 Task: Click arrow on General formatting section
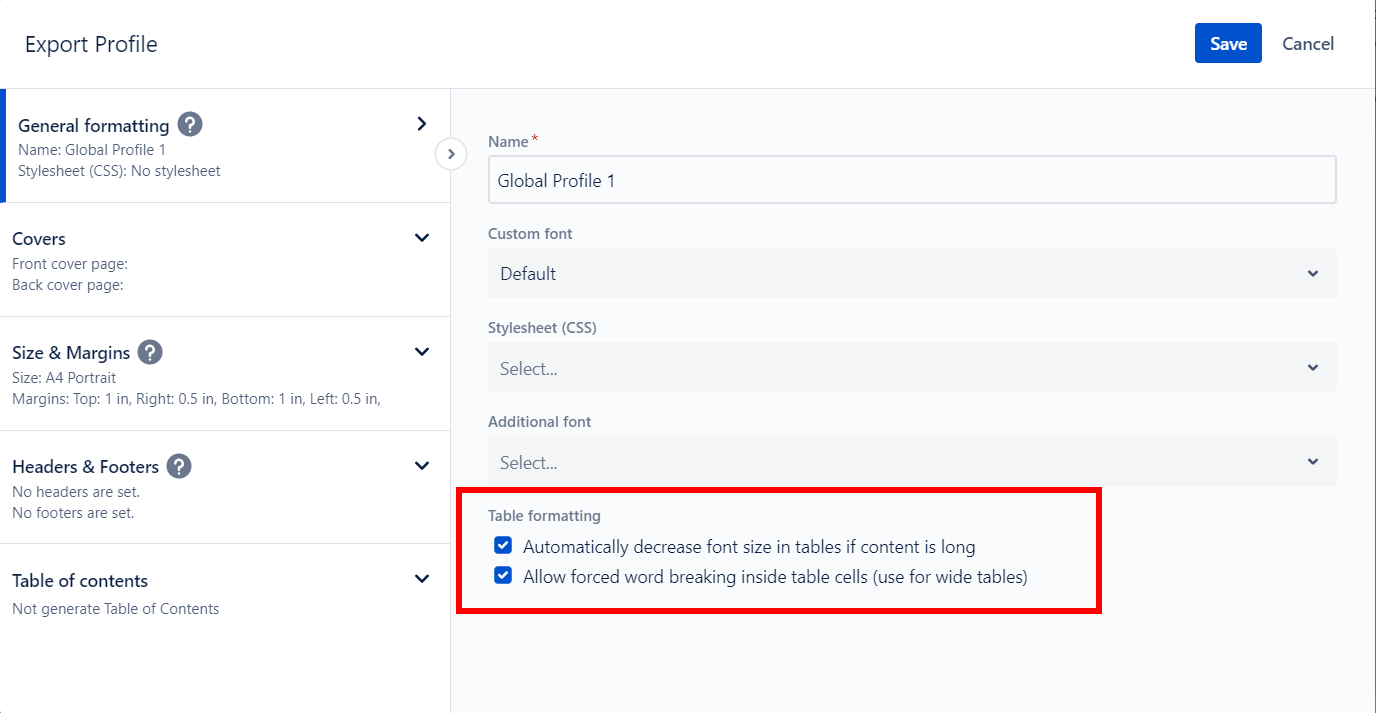pos(422,124)
